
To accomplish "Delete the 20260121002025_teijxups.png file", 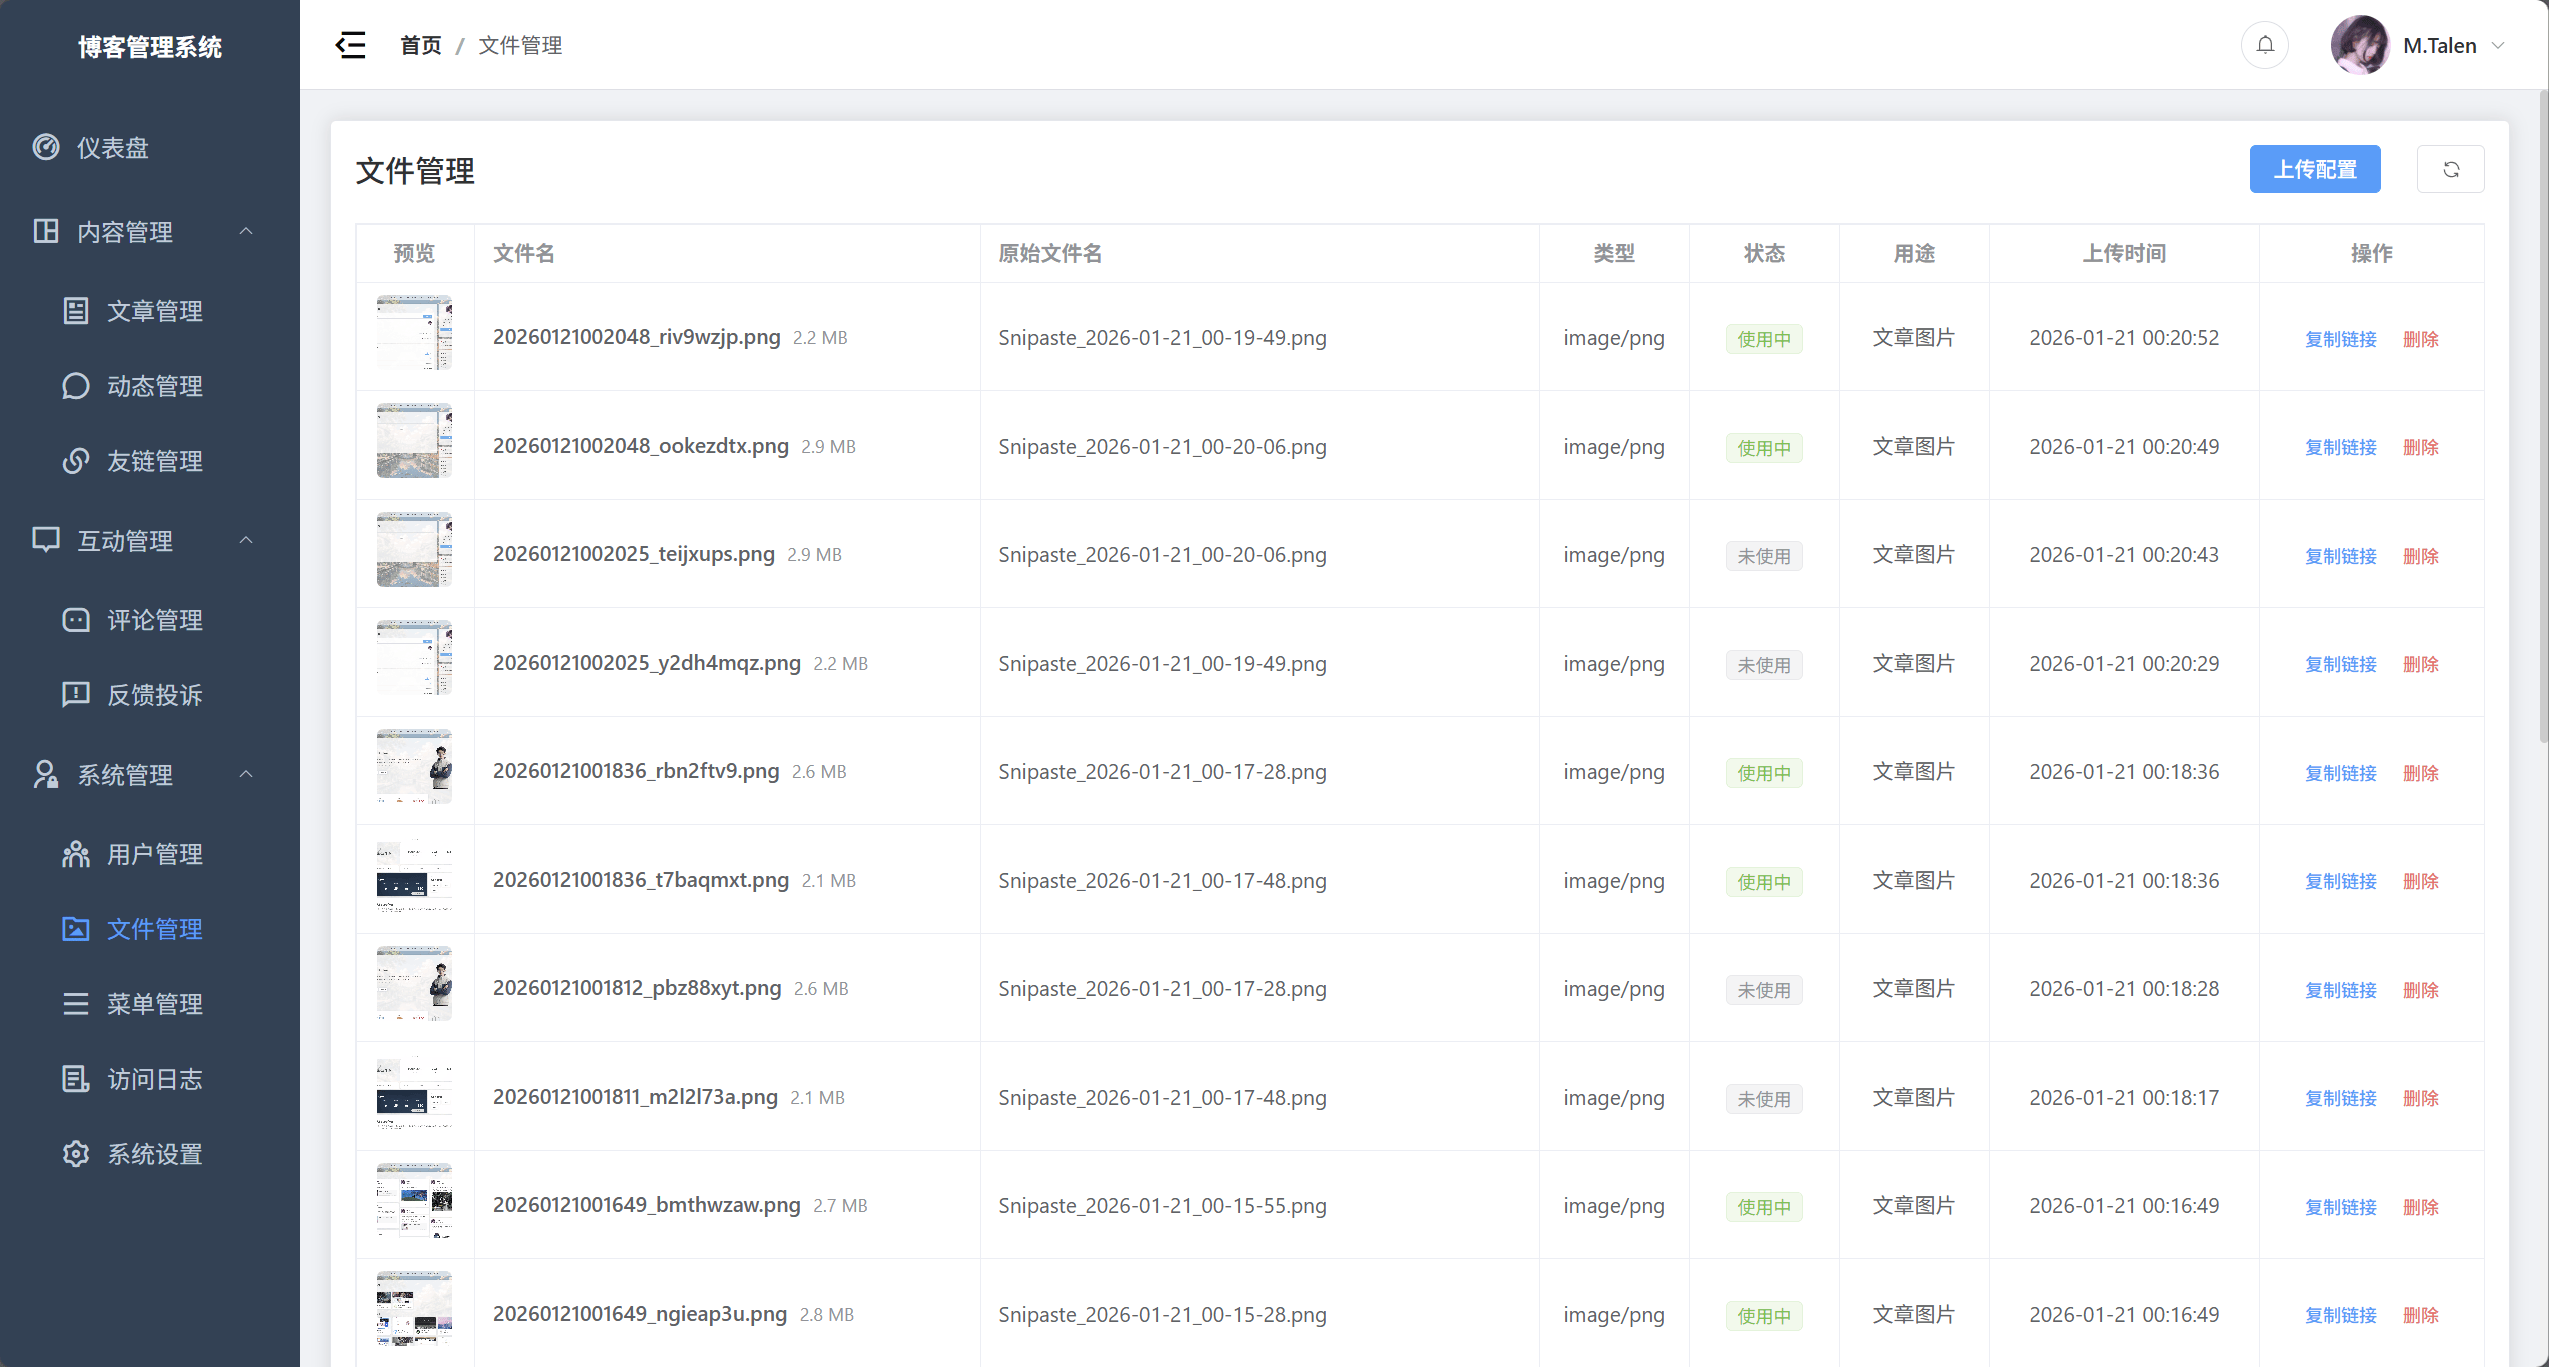I will 2420,556.
